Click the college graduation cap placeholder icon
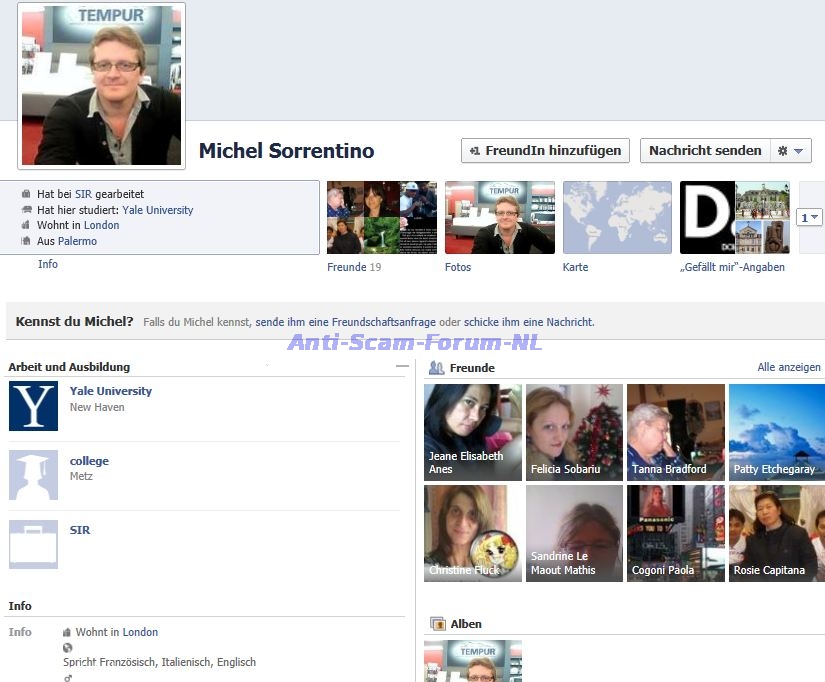Screen dimensions: 825x682 33,475
